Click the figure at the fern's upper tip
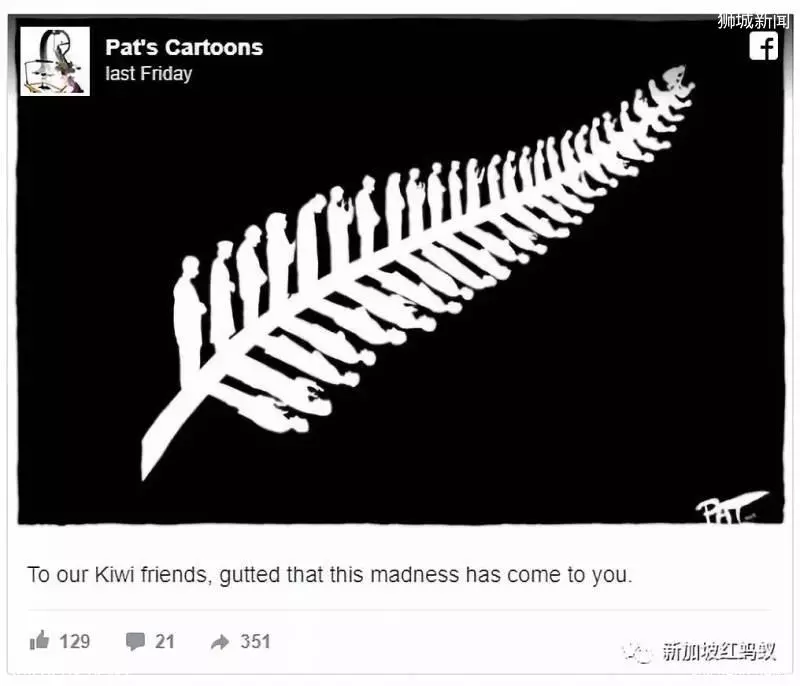This screenshot has width=800, height=686. pos(673,84)
